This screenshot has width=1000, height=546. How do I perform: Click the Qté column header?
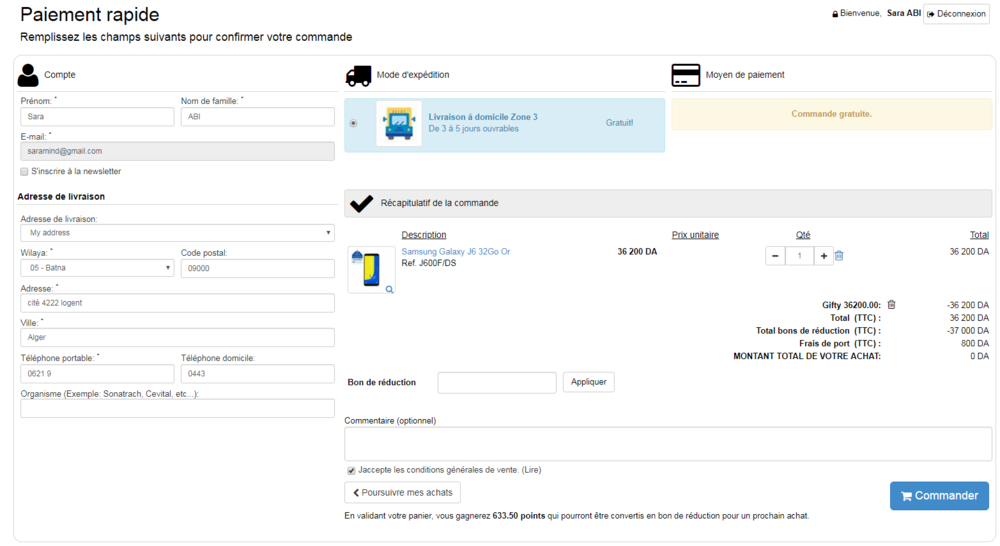pyautogui.click(x=803, y=235)
